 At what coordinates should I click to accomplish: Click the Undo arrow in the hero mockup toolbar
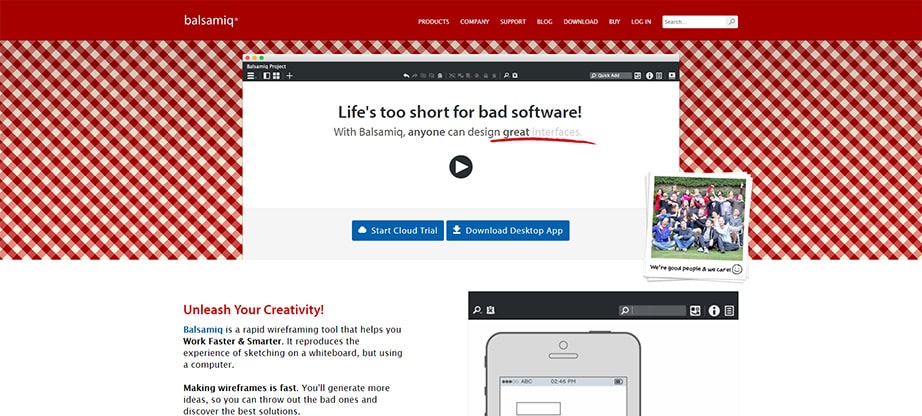tap(406, 76)
